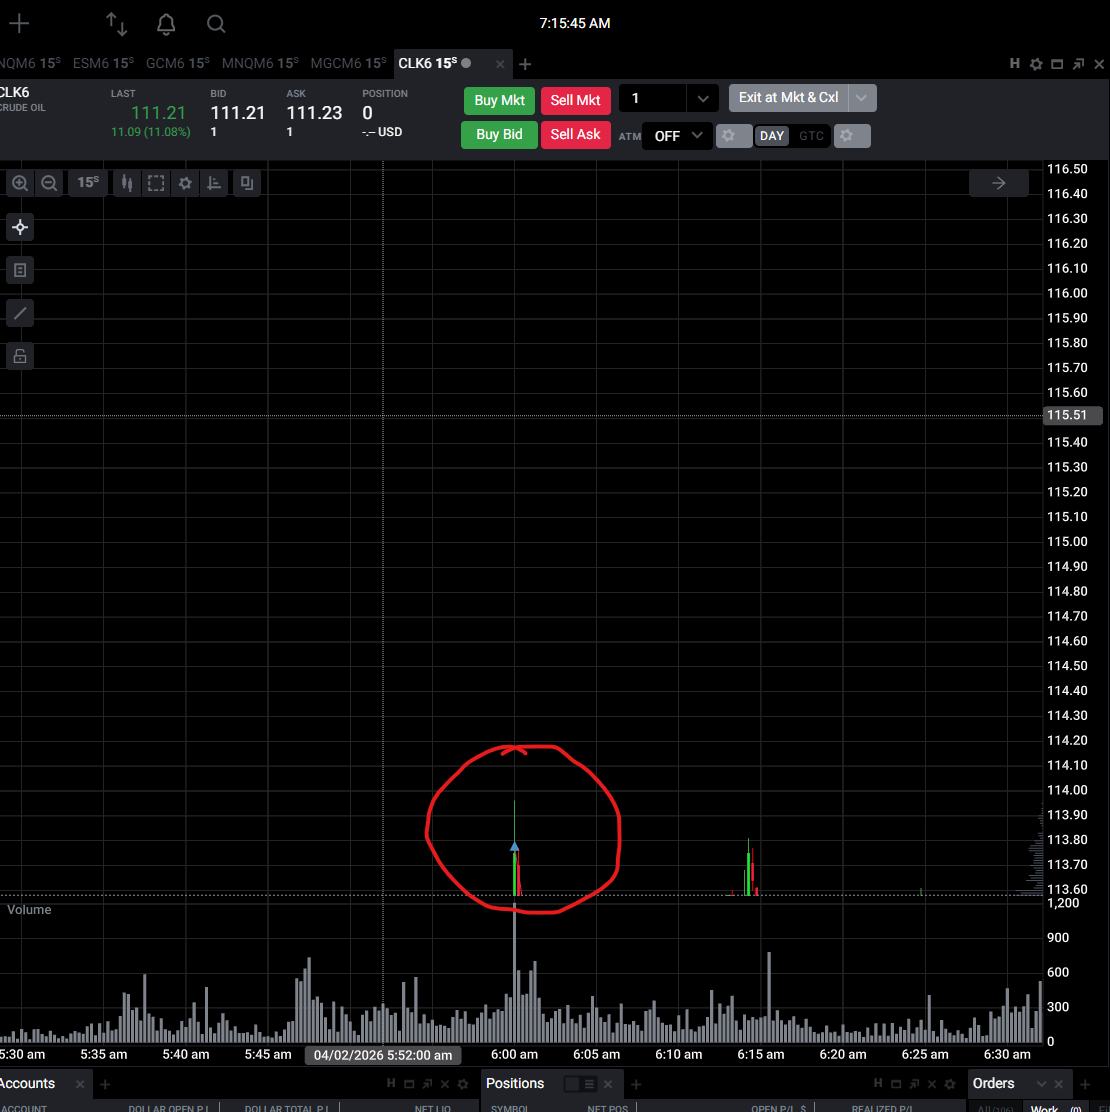Click Exit at Mkt & Cxl button
The image size is (1110, 1112).
pyautogui.click(x=789, y=98)
